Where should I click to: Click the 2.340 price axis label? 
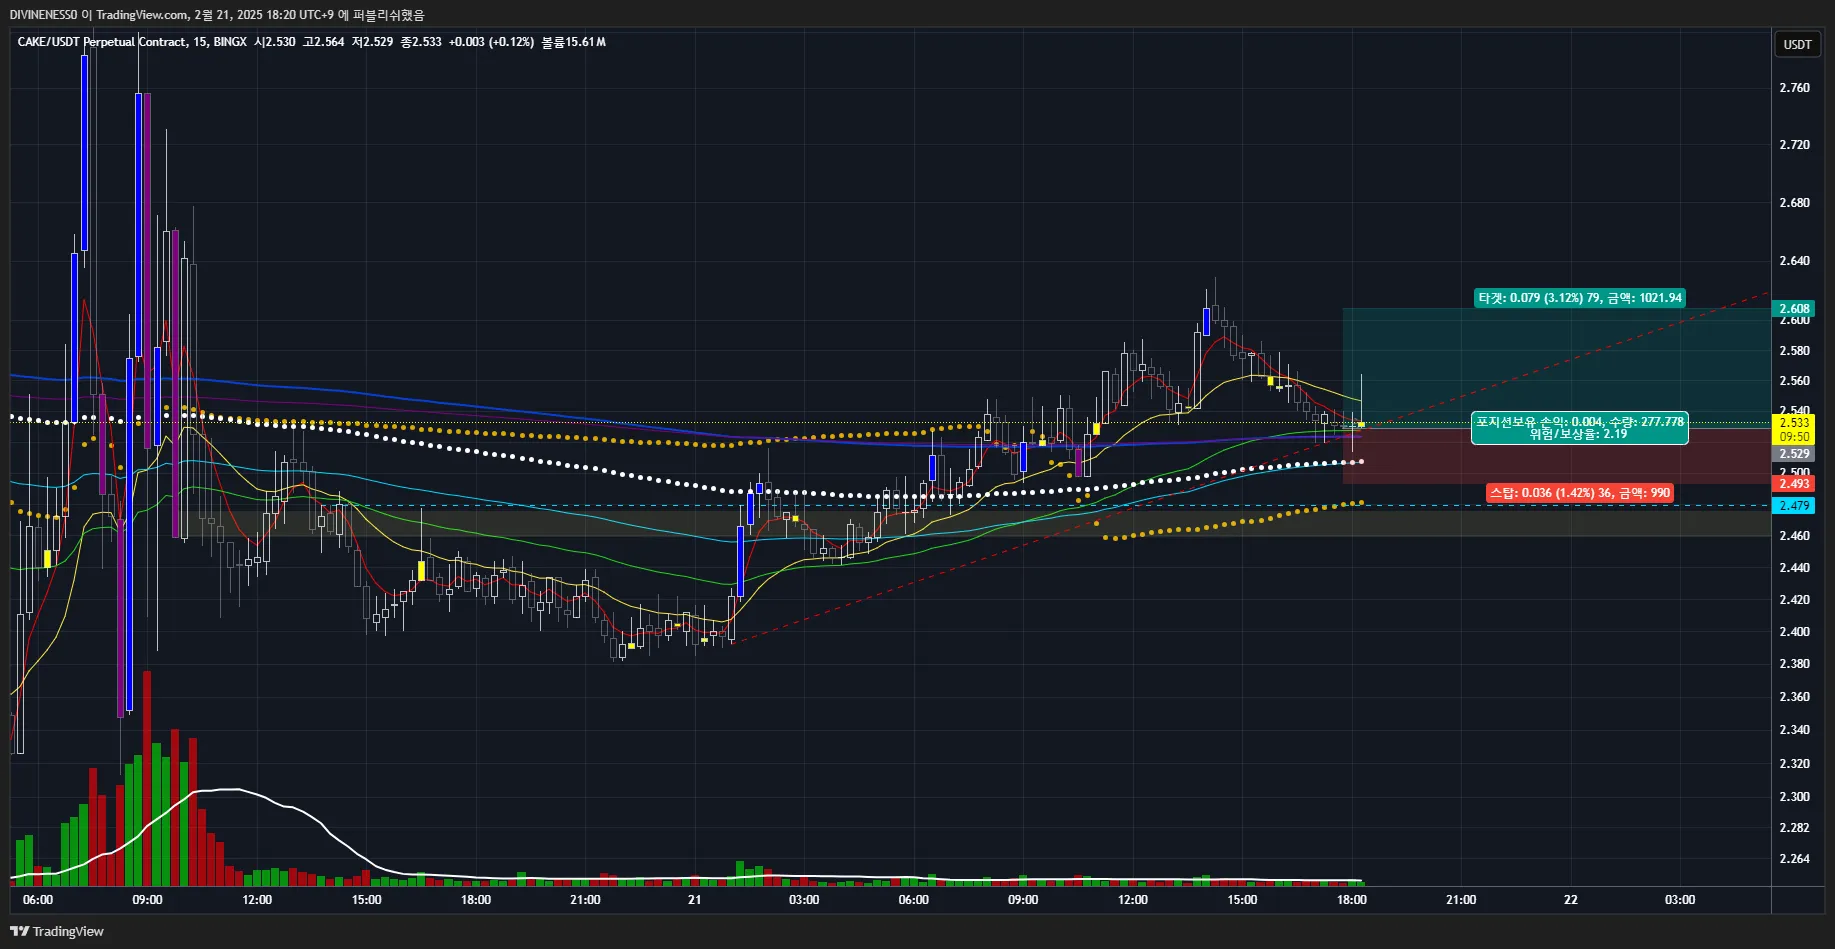[x=1794, y=730]
